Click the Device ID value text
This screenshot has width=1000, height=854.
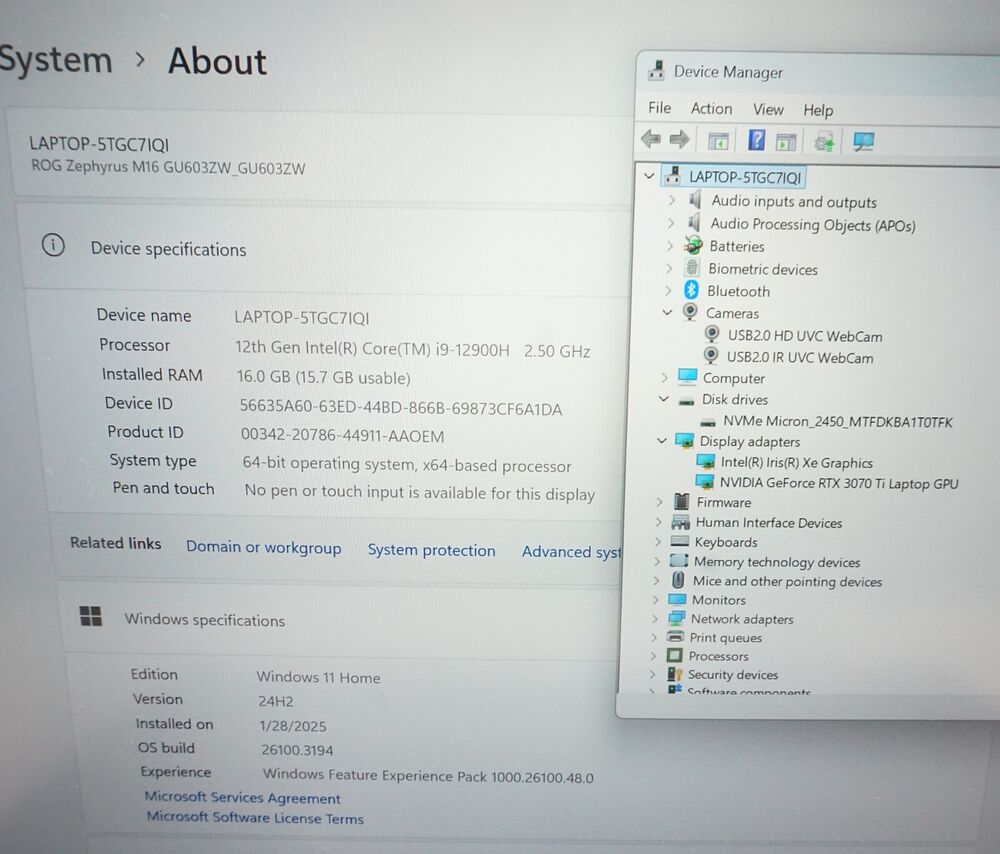tap(401, 408)
